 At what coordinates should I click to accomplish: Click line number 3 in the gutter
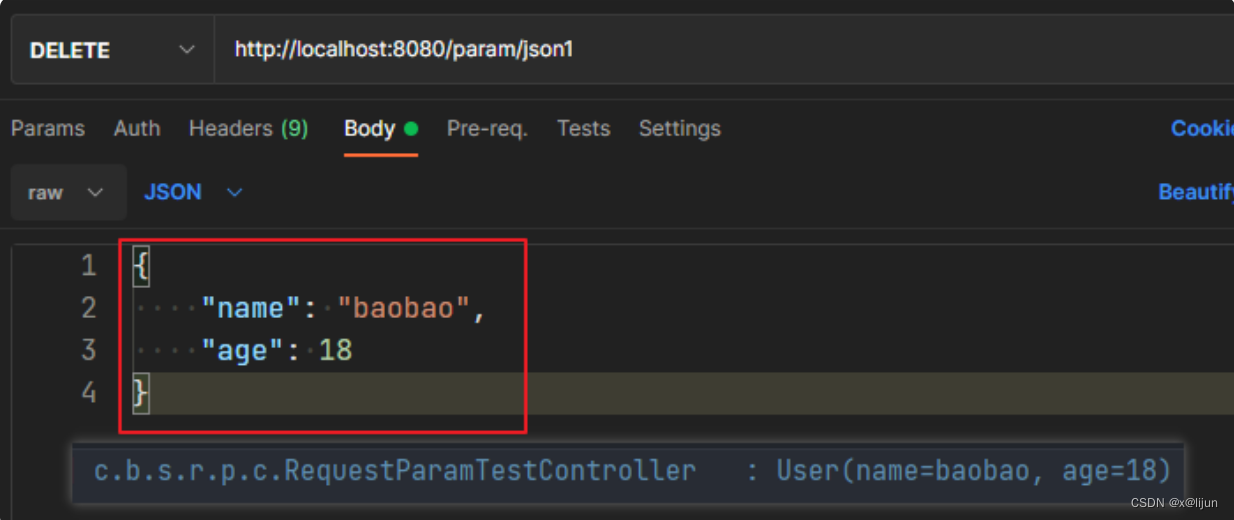pos(89,350)
